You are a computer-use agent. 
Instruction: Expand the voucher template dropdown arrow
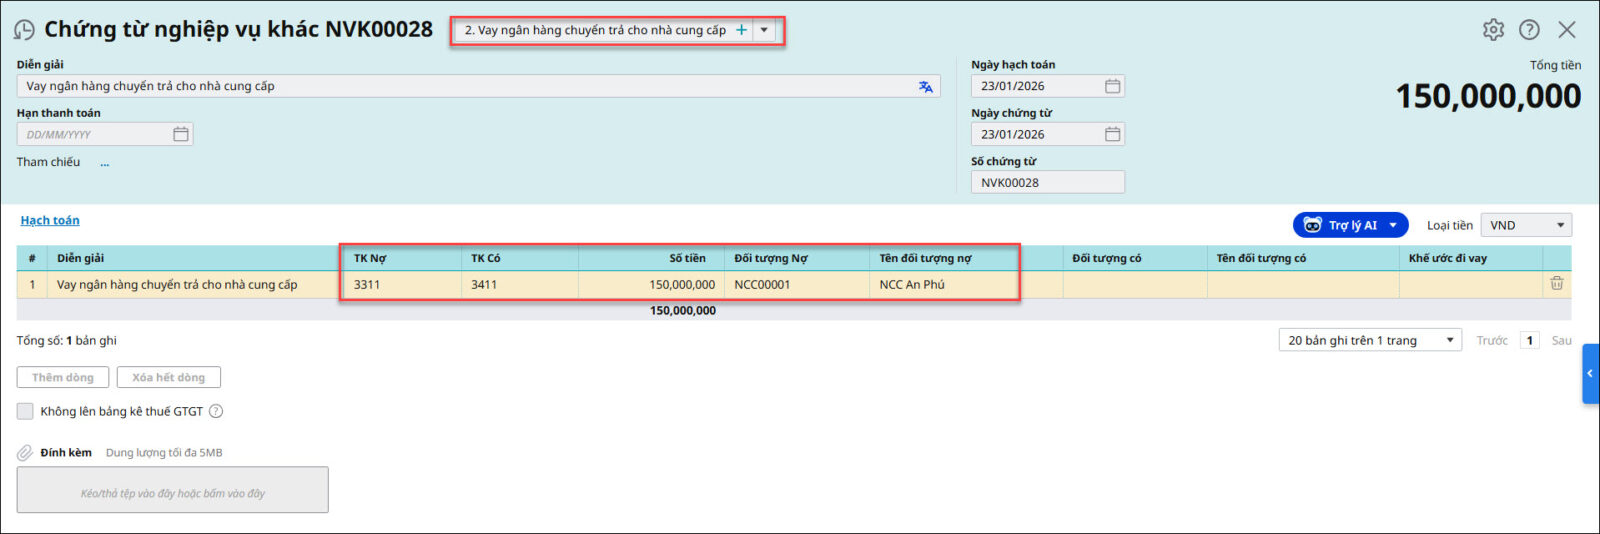click(765, 30)
